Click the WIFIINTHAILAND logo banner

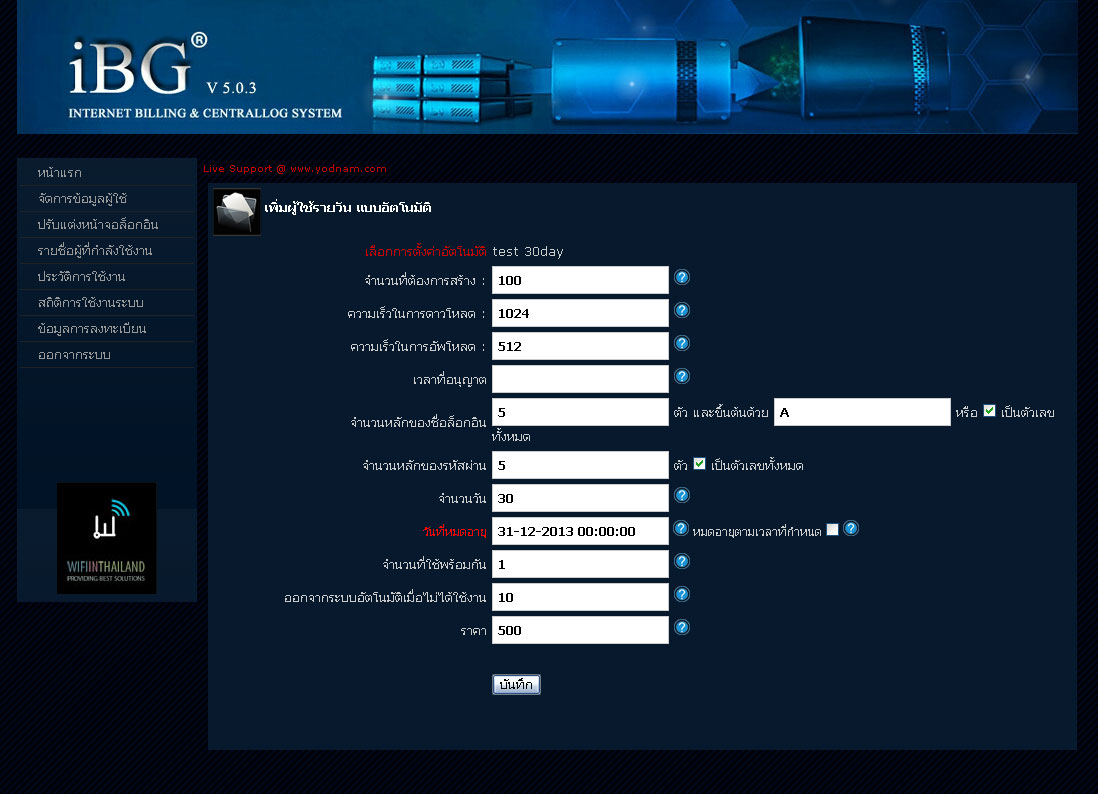click(x=106, y=538)
